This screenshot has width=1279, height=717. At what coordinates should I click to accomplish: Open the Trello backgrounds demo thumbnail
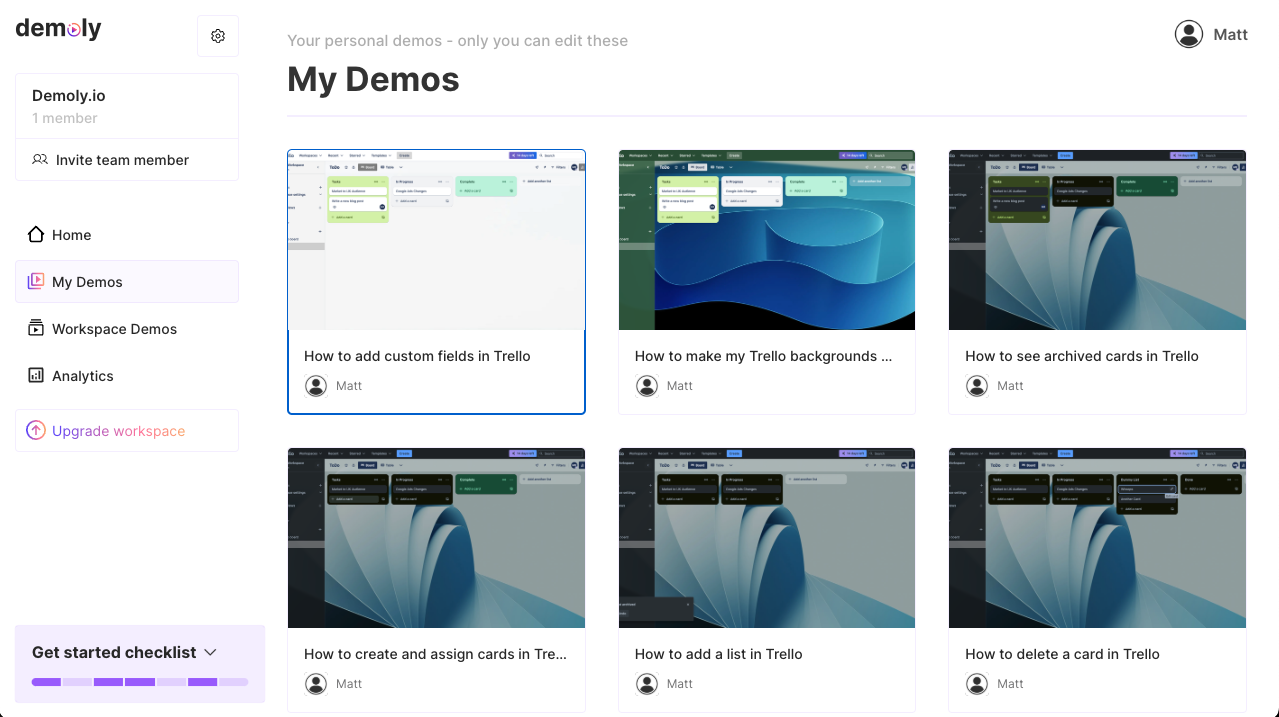tap(767, 240)
